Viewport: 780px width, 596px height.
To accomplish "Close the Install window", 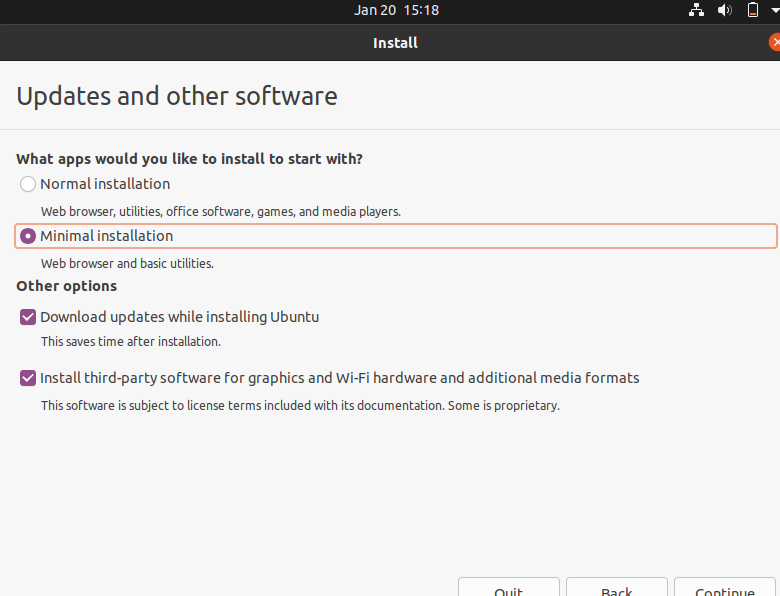I will (775, 43).
